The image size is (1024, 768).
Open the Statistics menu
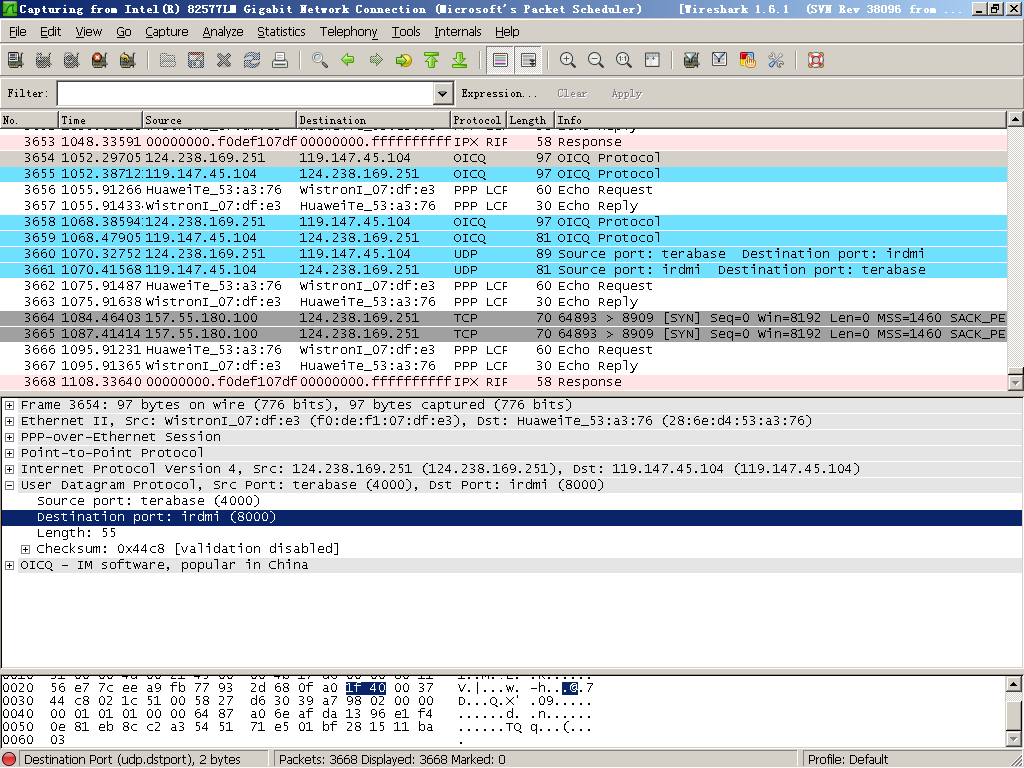pos(281,31)
